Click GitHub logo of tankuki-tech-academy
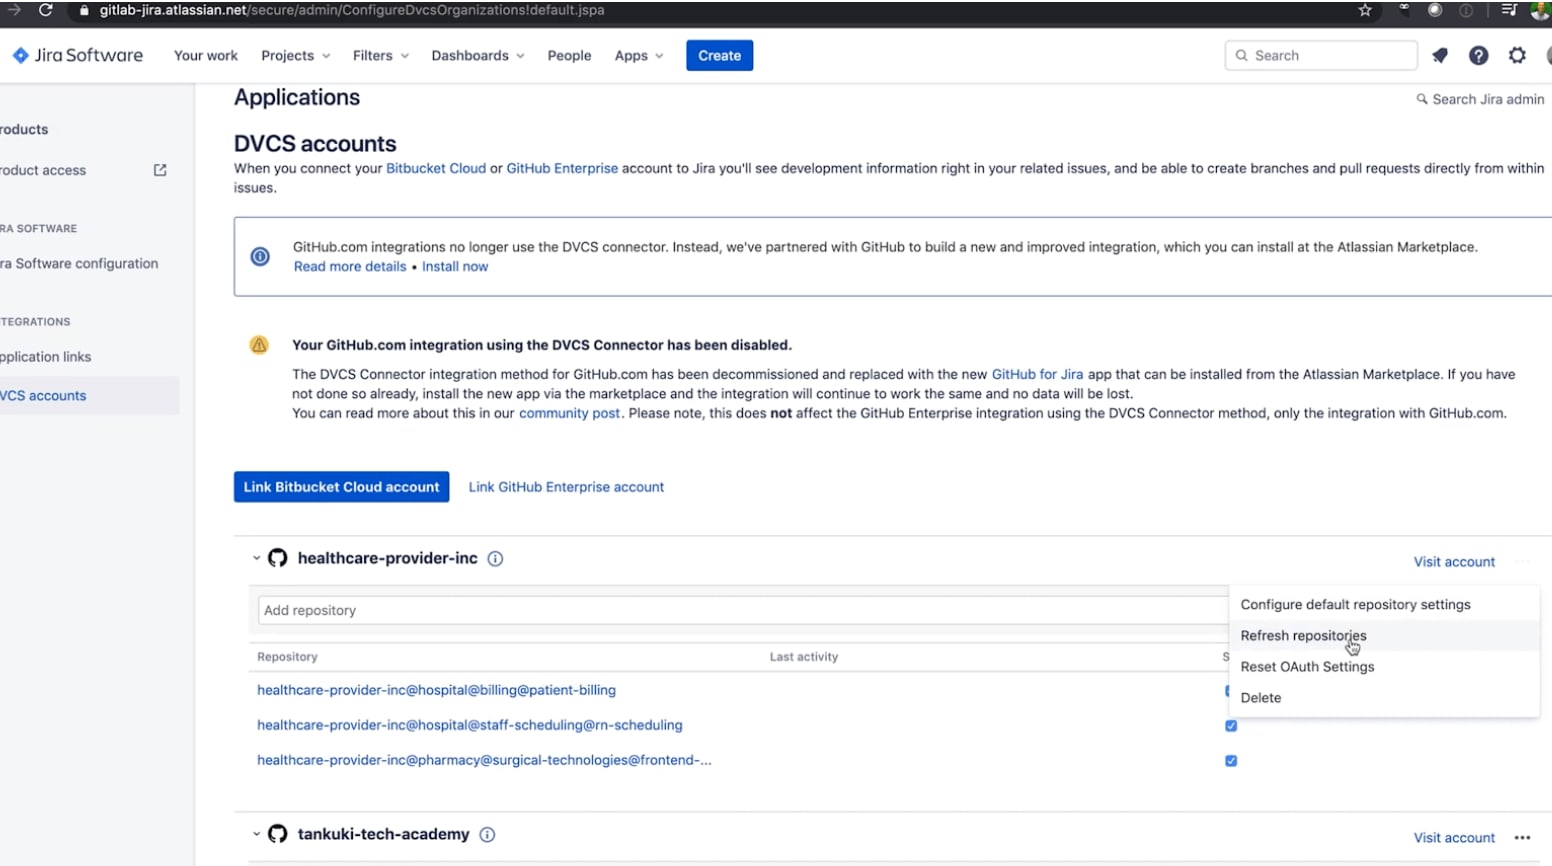The image size is (1552, 866). pyautogui.click(x=278, y=834)
